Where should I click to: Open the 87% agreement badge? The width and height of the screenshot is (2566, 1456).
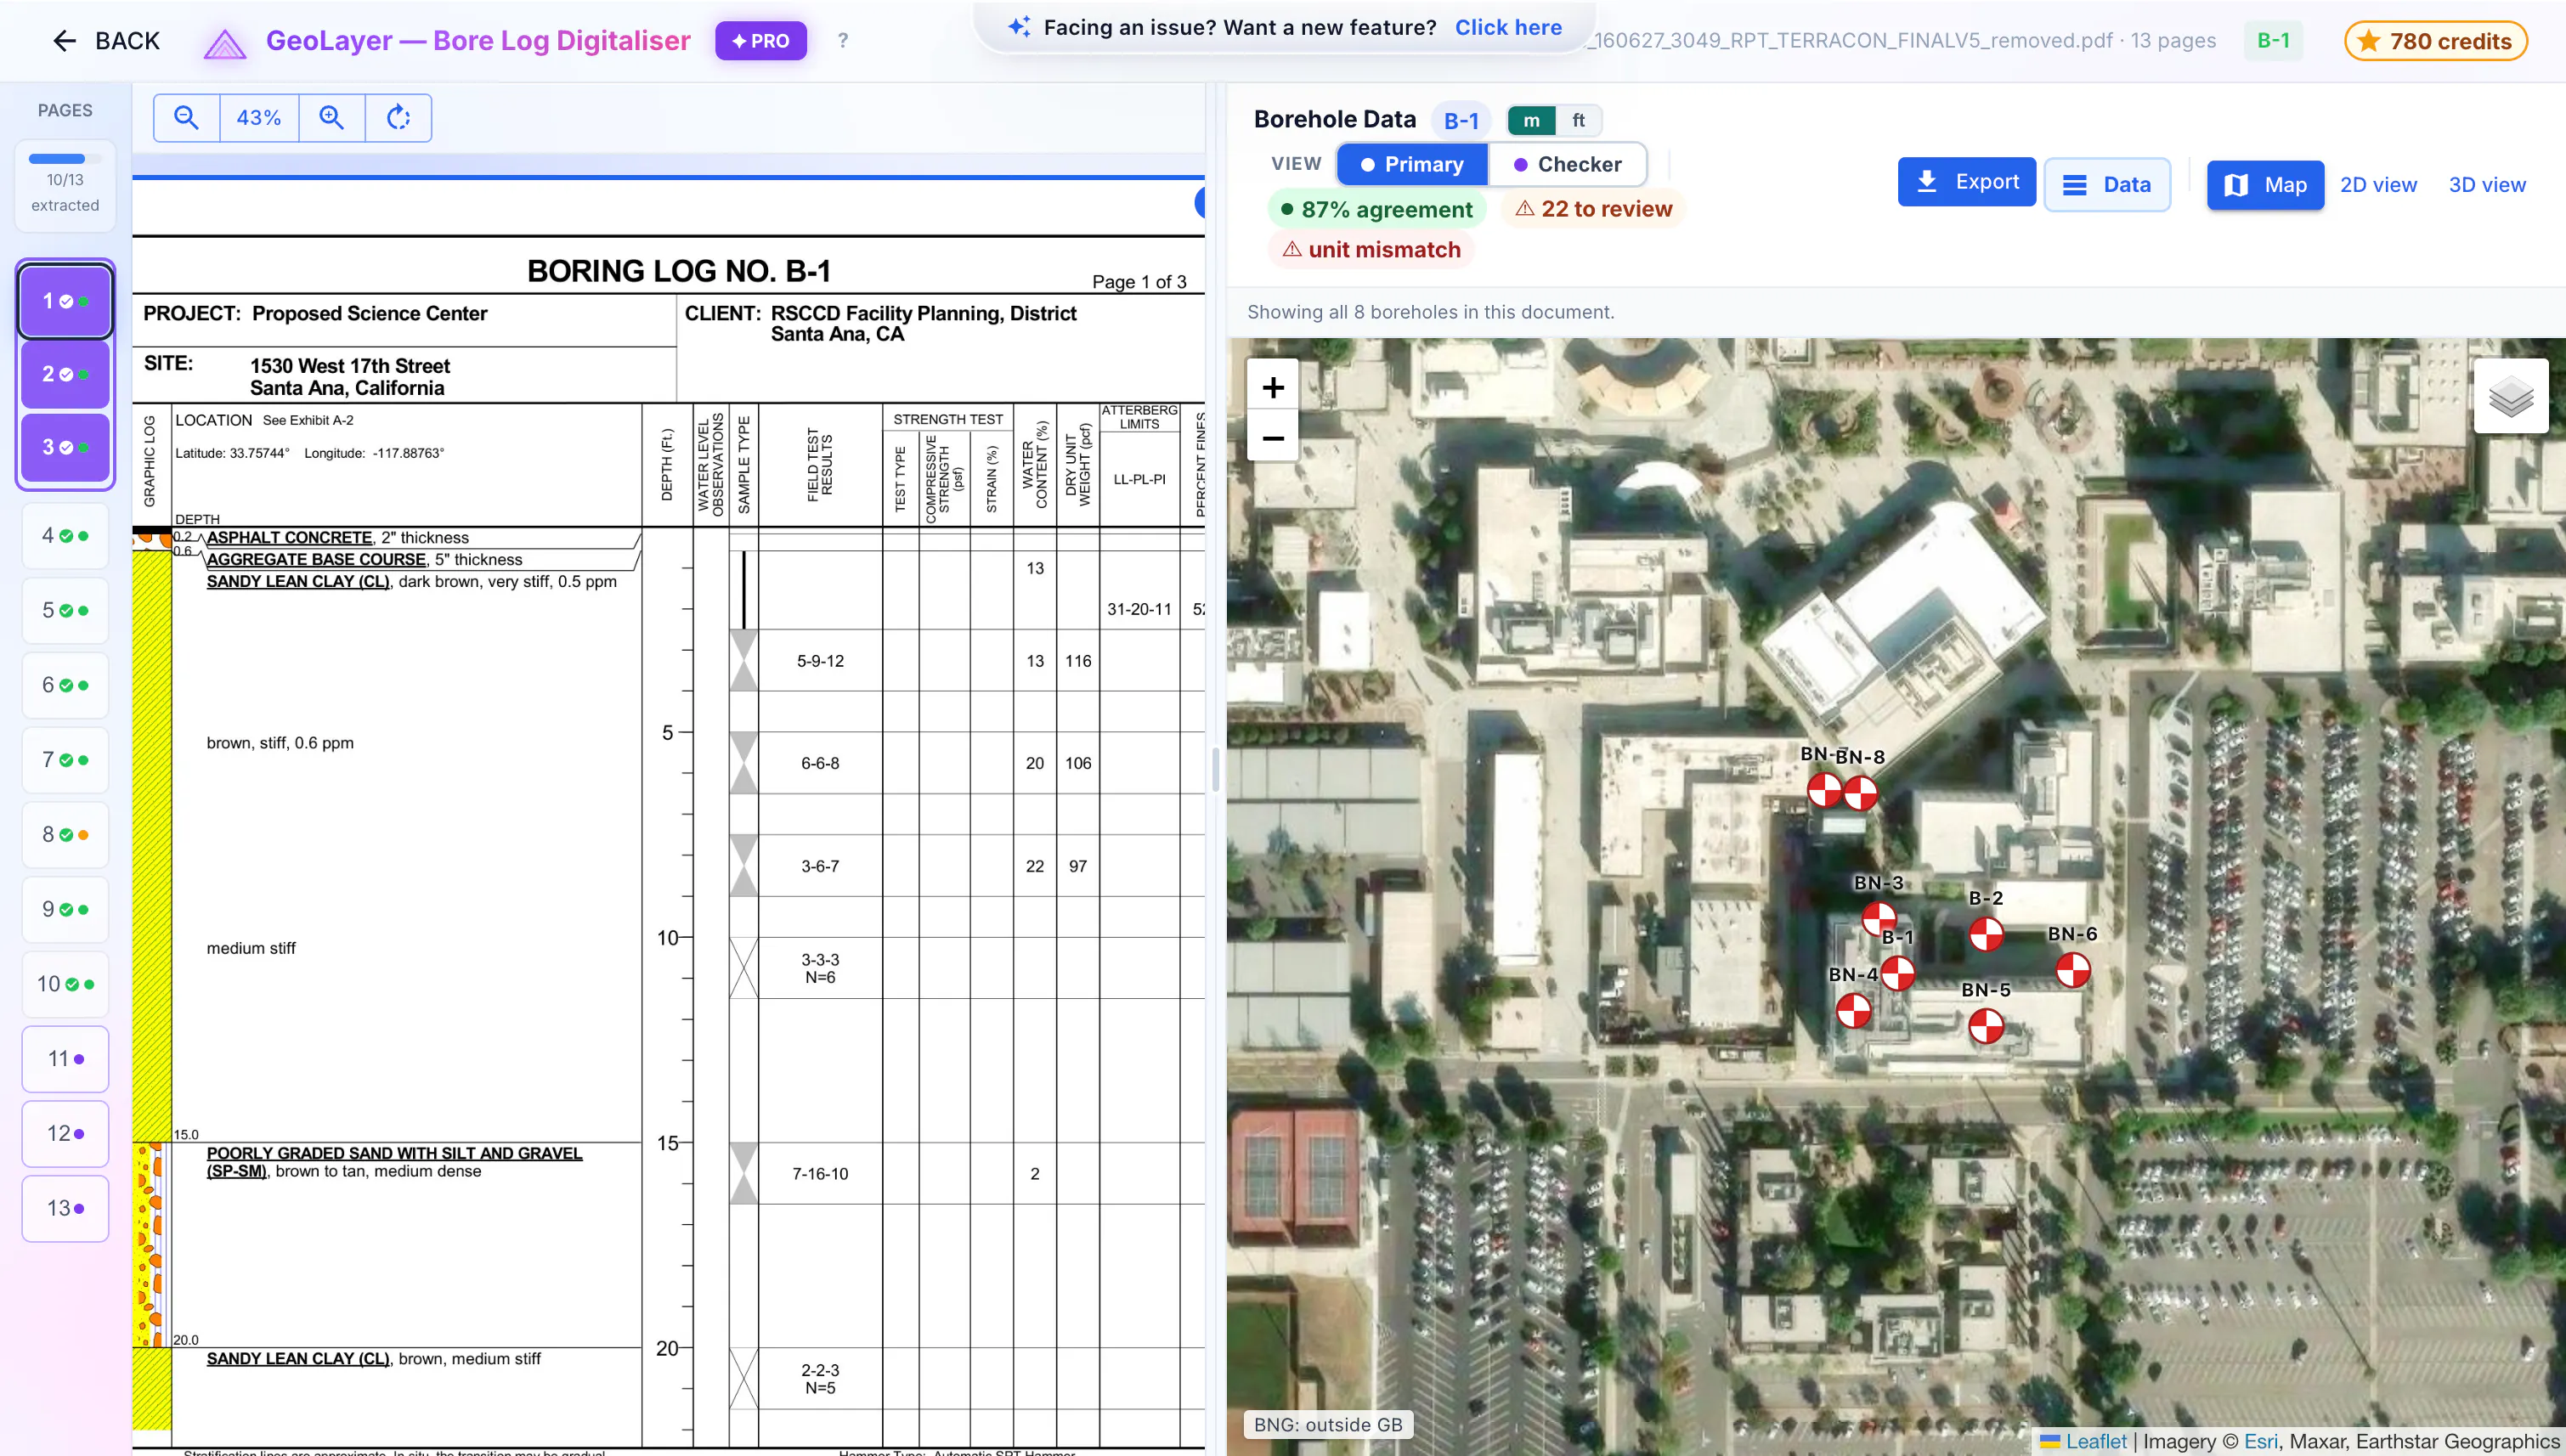(1376, 209)
